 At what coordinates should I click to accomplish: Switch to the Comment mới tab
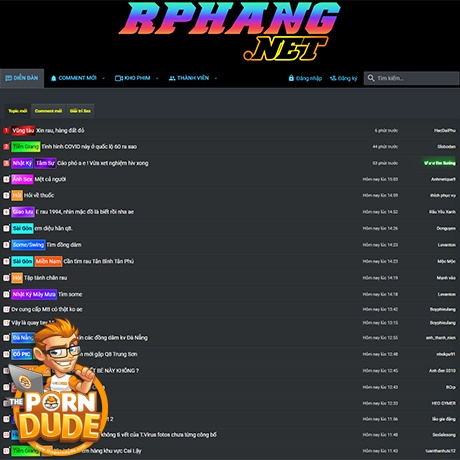point(48,111)
